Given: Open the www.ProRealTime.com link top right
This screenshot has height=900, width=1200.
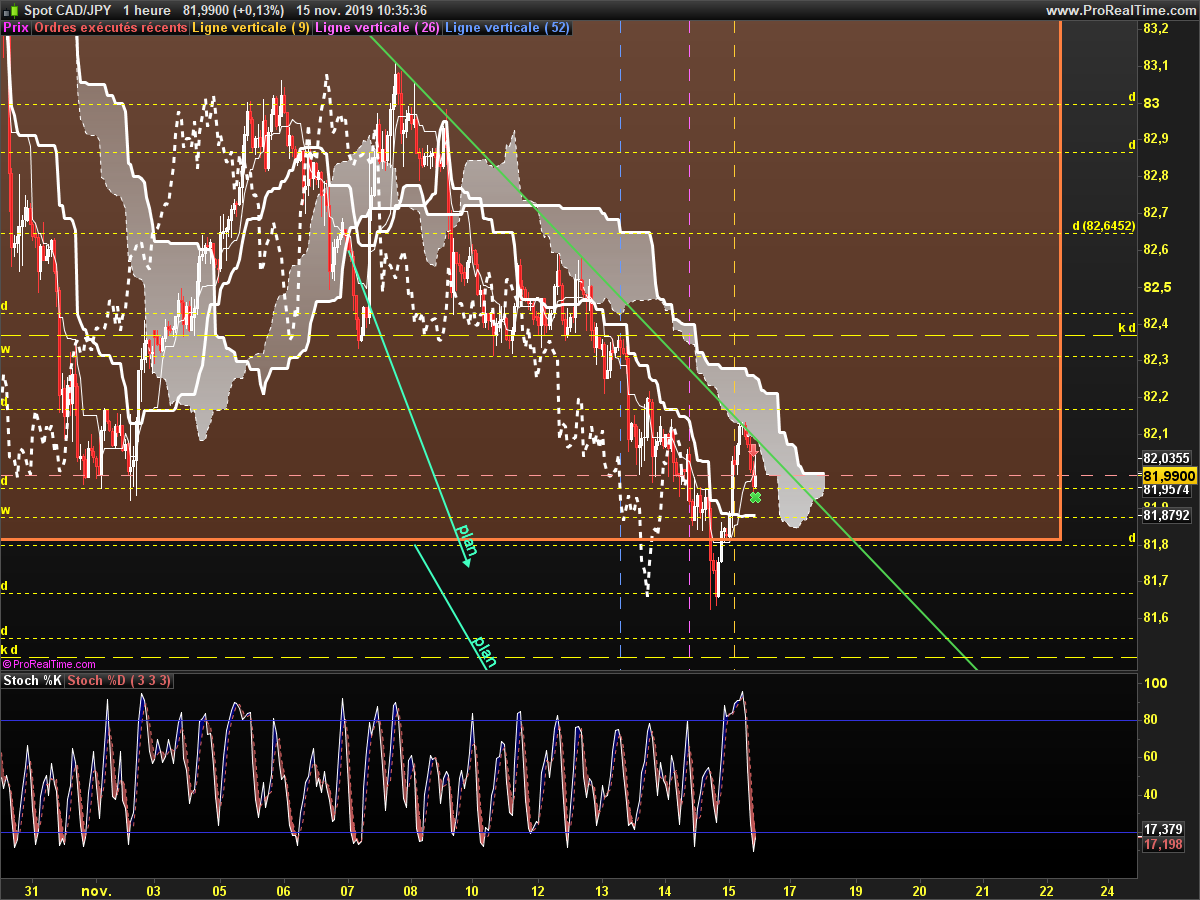Looking at the screenshot, I should click(x=1119, y=10).
